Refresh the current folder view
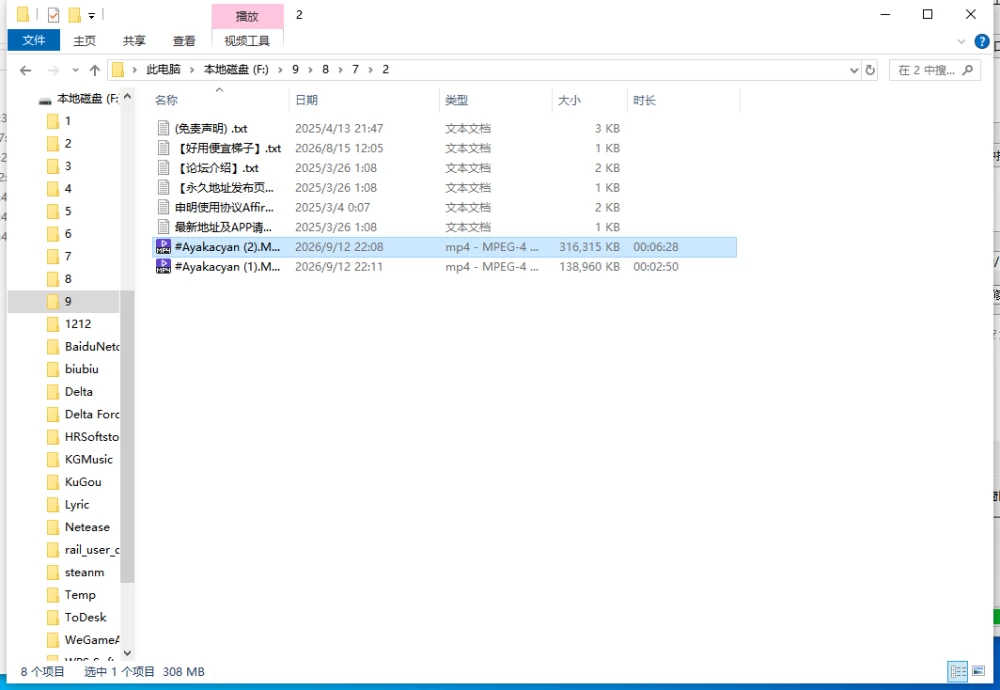 (x=870, y=70)
